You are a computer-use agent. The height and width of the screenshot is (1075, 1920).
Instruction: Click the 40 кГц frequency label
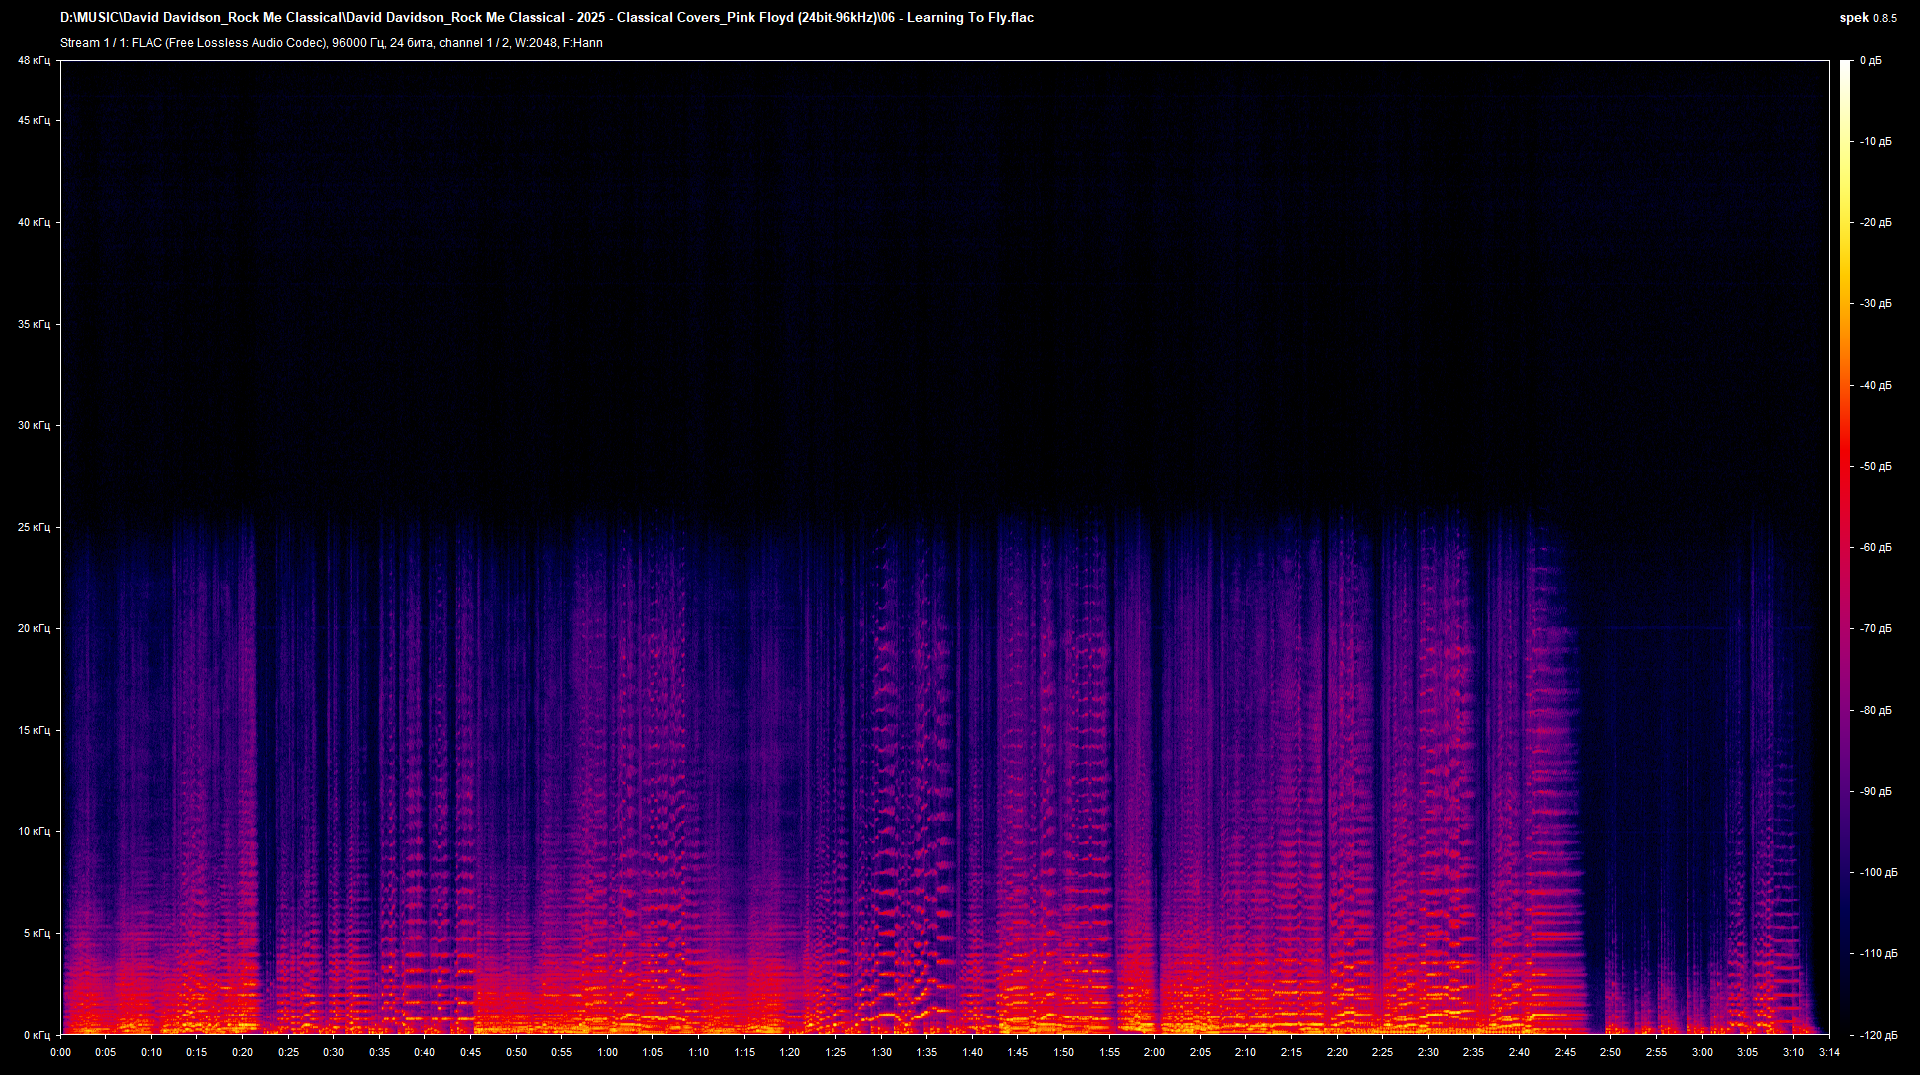point(34,222)
